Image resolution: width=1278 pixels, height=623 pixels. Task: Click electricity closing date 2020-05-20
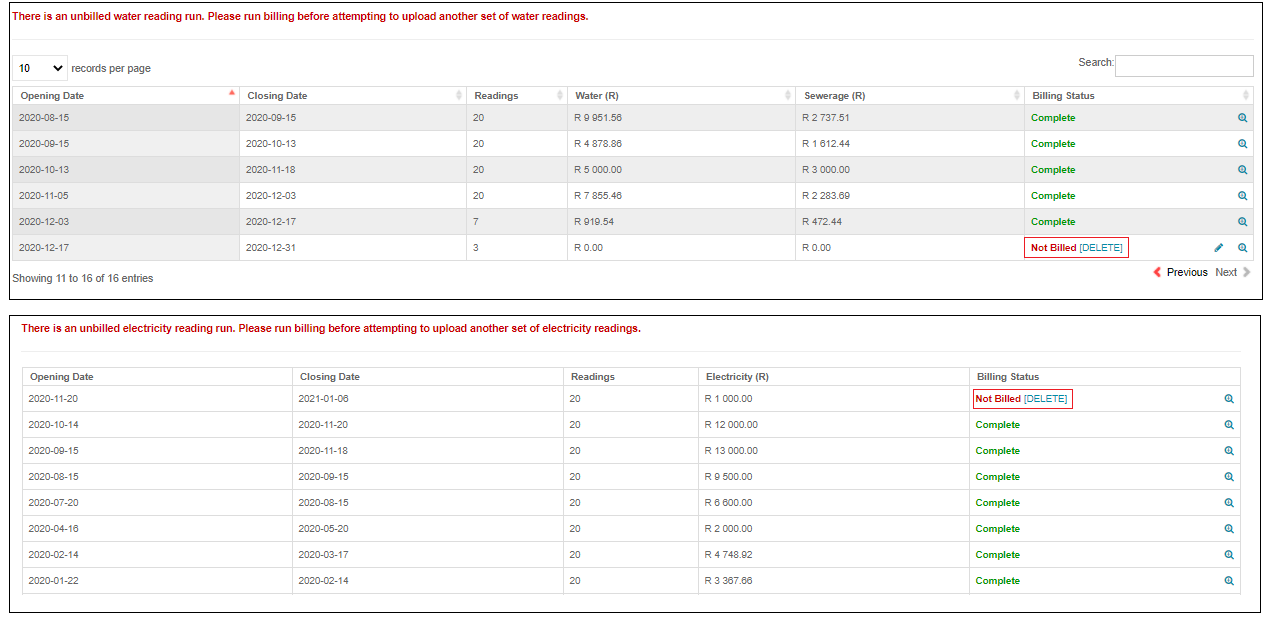pos(323,529)
